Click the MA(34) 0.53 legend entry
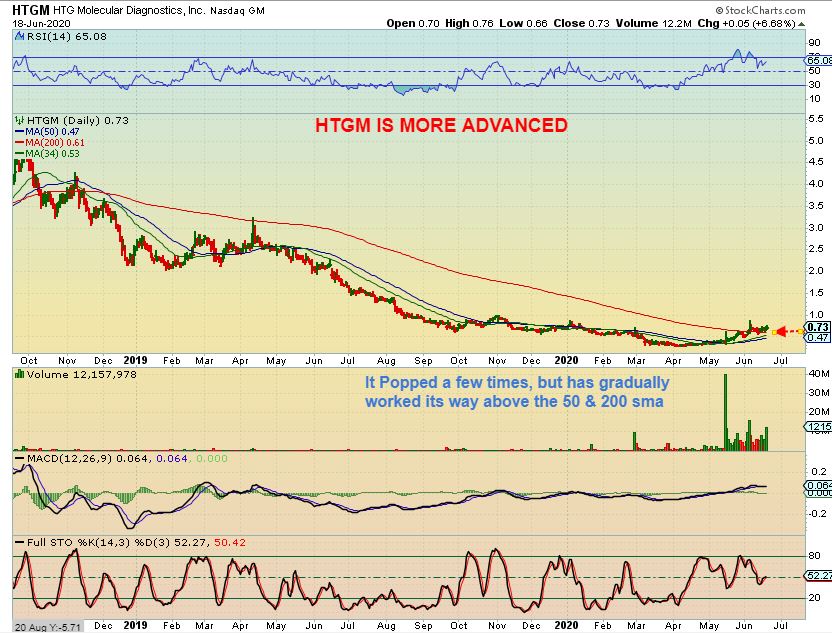The image size is (832, 633). click(47, 153)
